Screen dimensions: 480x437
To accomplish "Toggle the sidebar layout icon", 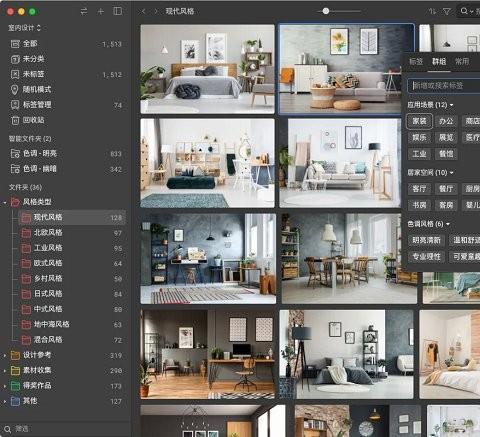I will click(117, 11).
